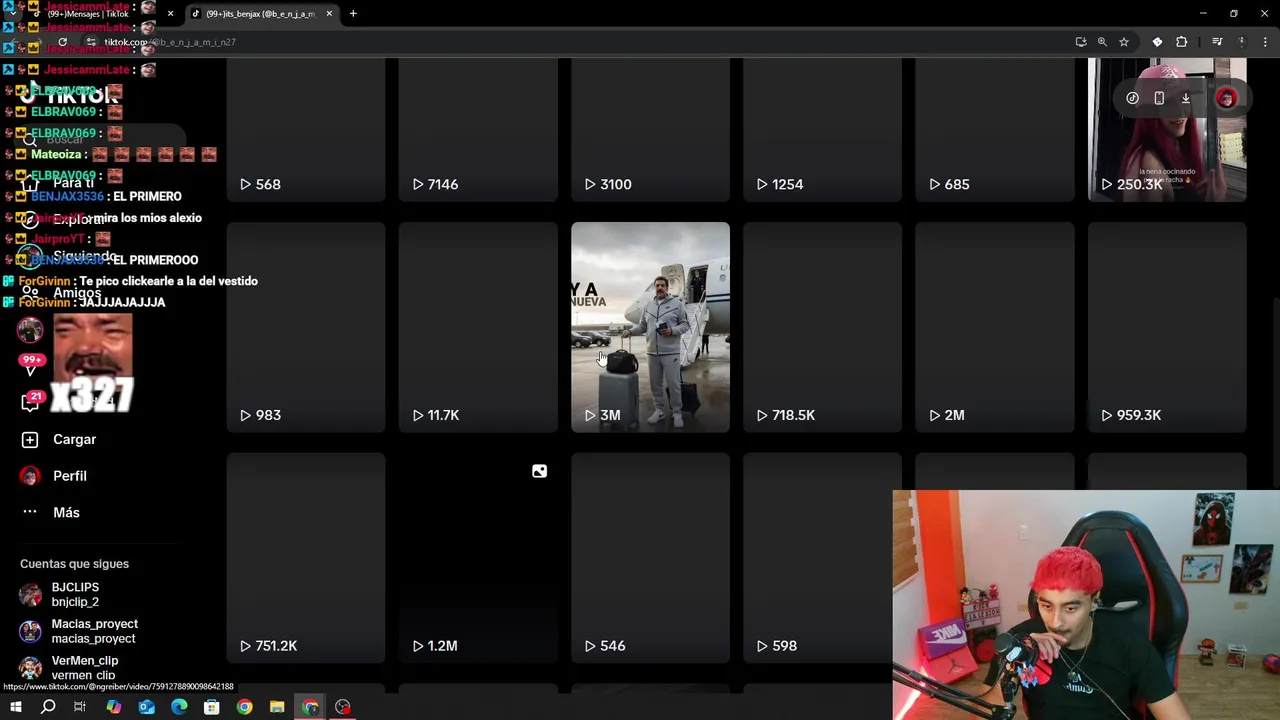Image resolution: width=1280 pixels, height=720 pixels.
Task: Open the video with 546 views
Action: pos(650,558)
